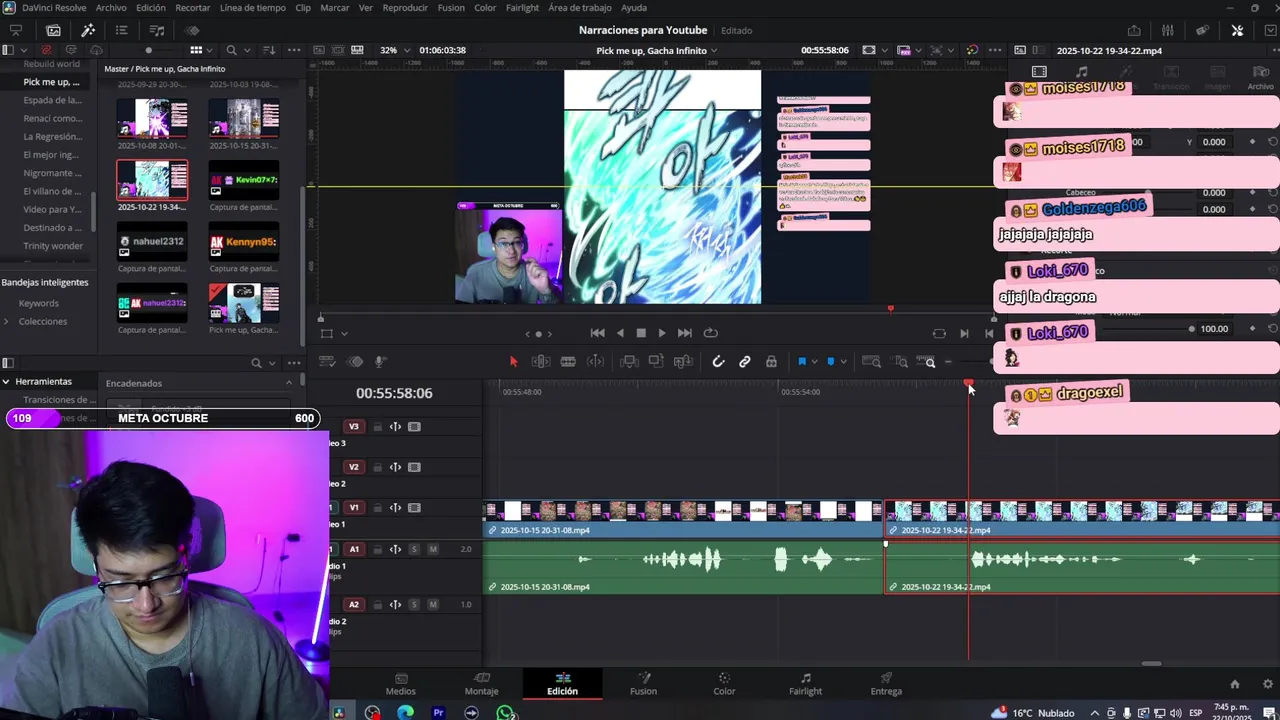Viewport: 1280px width, 720px height.
Task: Select the Keywords smart bin
Action: click(x=38, y=303)
